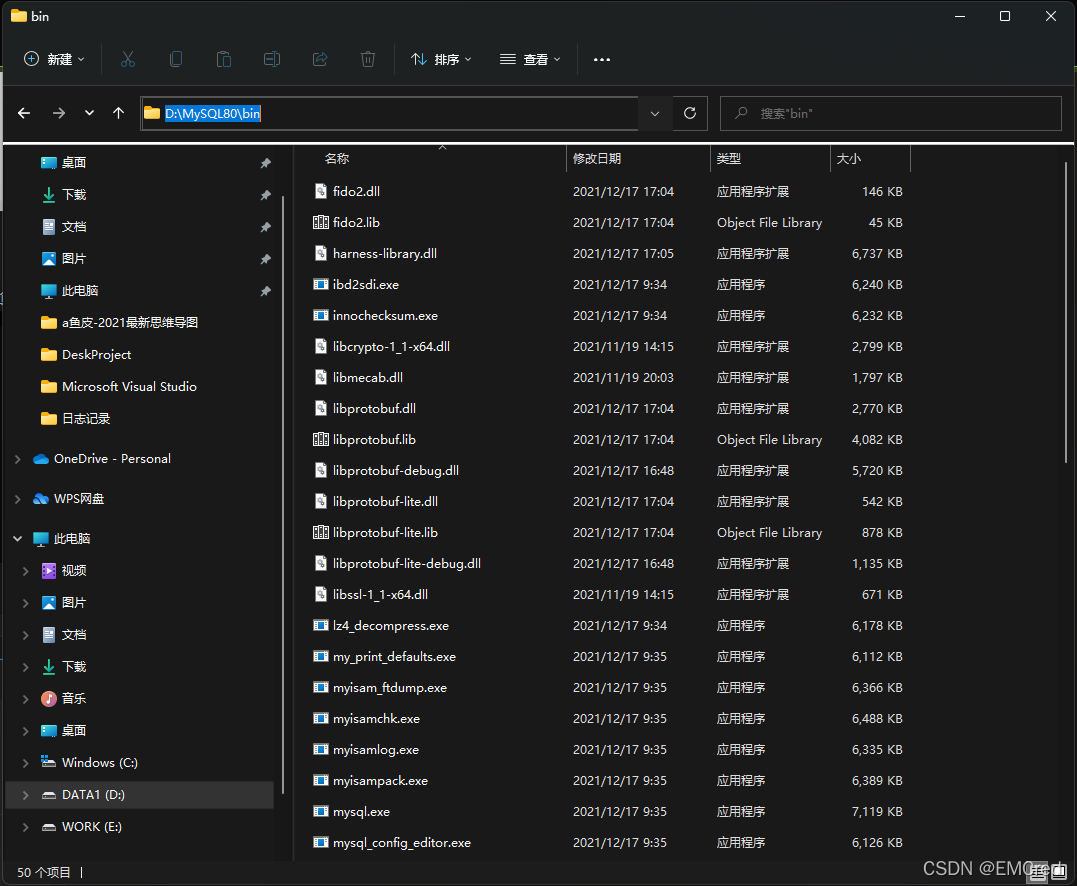Expand the WORK (E:) drive node
This screenshot has width=1077, height=886.
pos(25,827)
